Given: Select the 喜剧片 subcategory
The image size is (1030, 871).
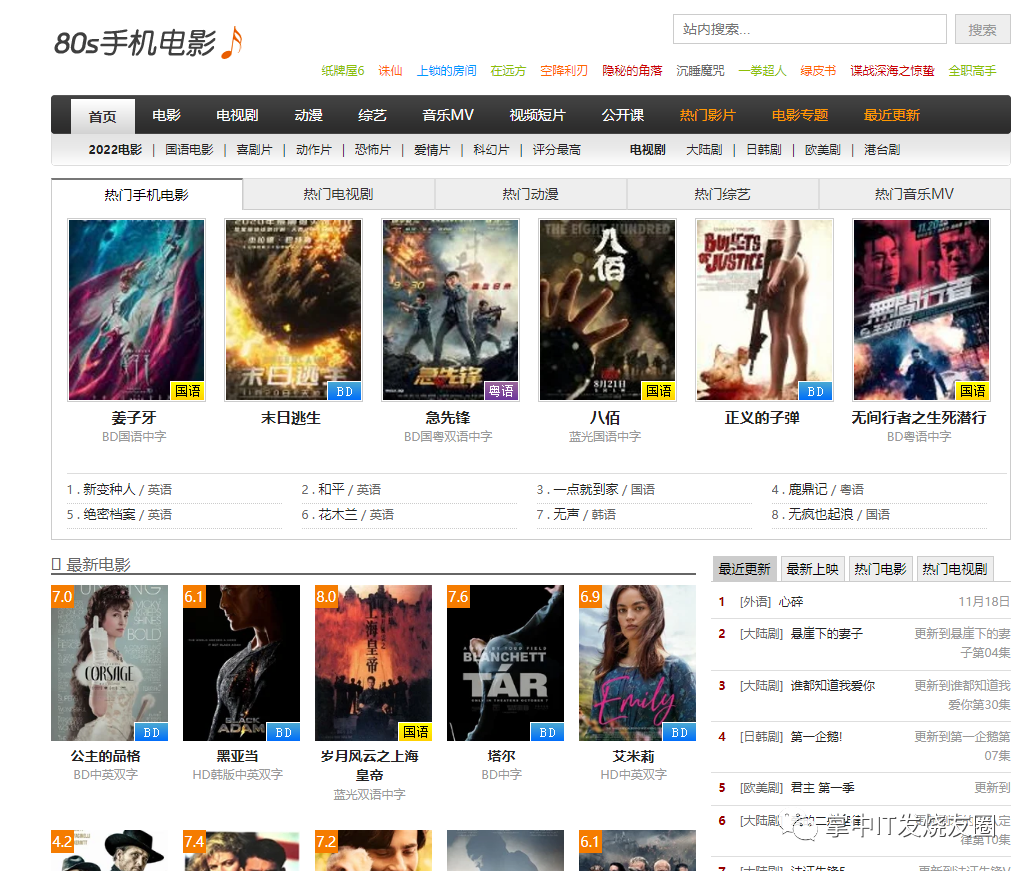Looking at the screenshot, I should pyautogui.click(x=254, y=150).
